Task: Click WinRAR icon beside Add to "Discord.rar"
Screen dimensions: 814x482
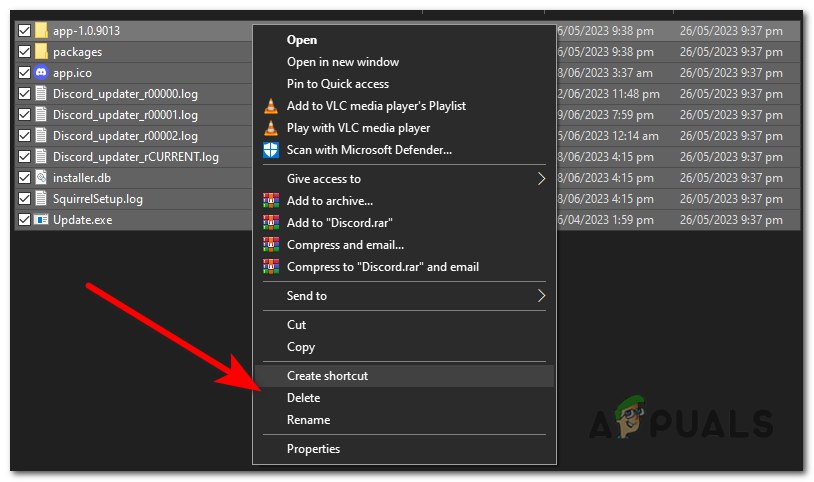Action: pos(271,222)
